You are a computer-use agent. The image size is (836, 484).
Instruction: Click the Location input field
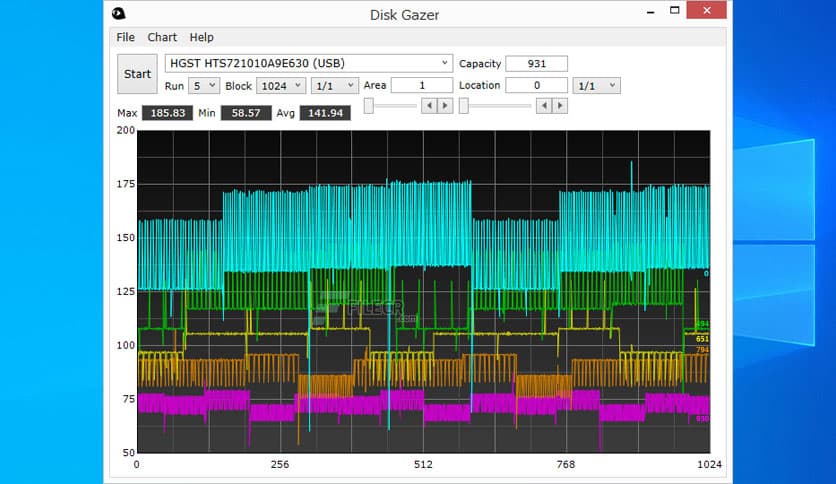536,85
